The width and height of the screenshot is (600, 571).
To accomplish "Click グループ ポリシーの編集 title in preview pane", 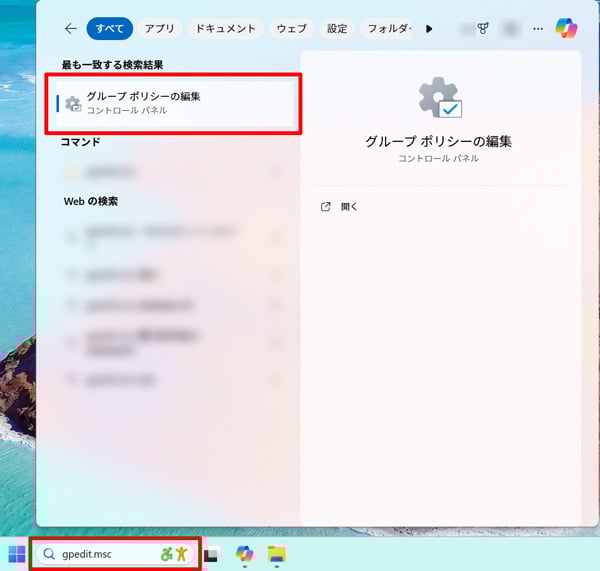I will (x=439, y=142).
